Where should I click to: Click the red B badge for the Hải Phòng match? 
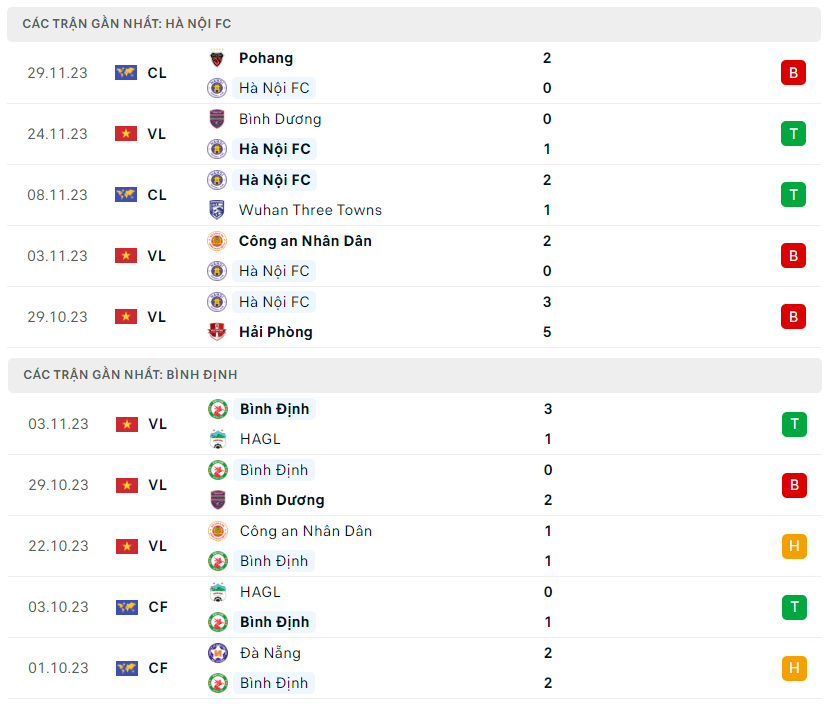pyautogui.click(x=793, y=317)
